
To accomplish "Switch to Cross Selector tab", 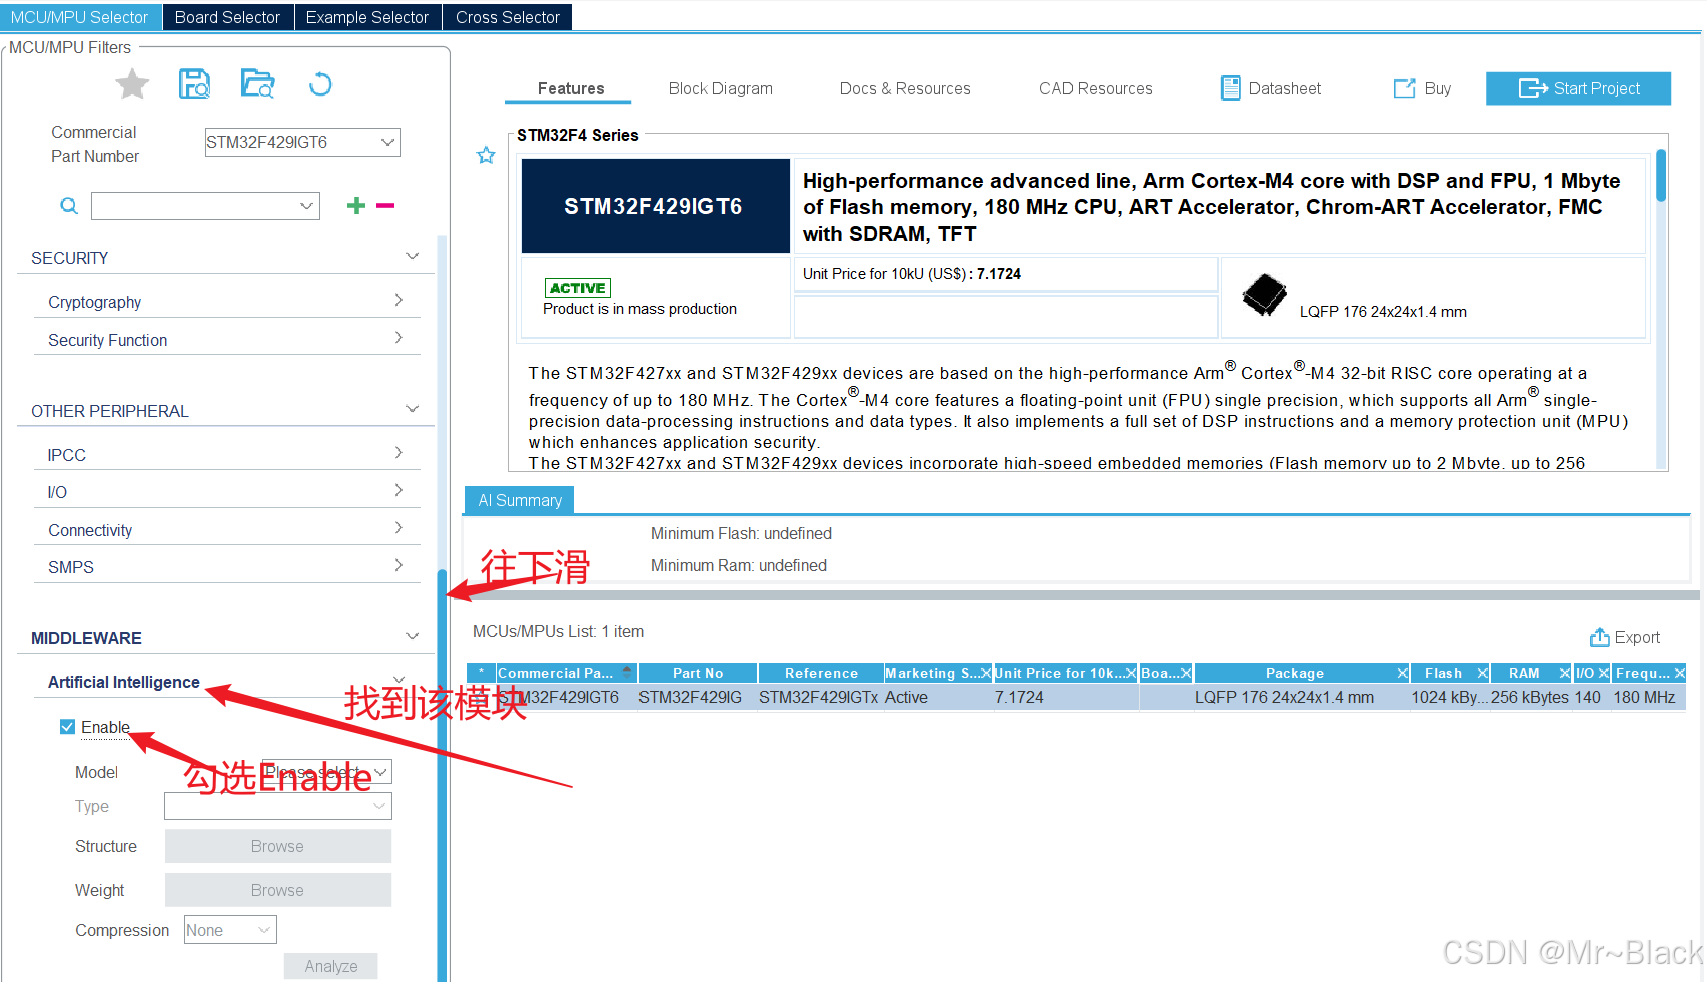I will click(508, 17).
